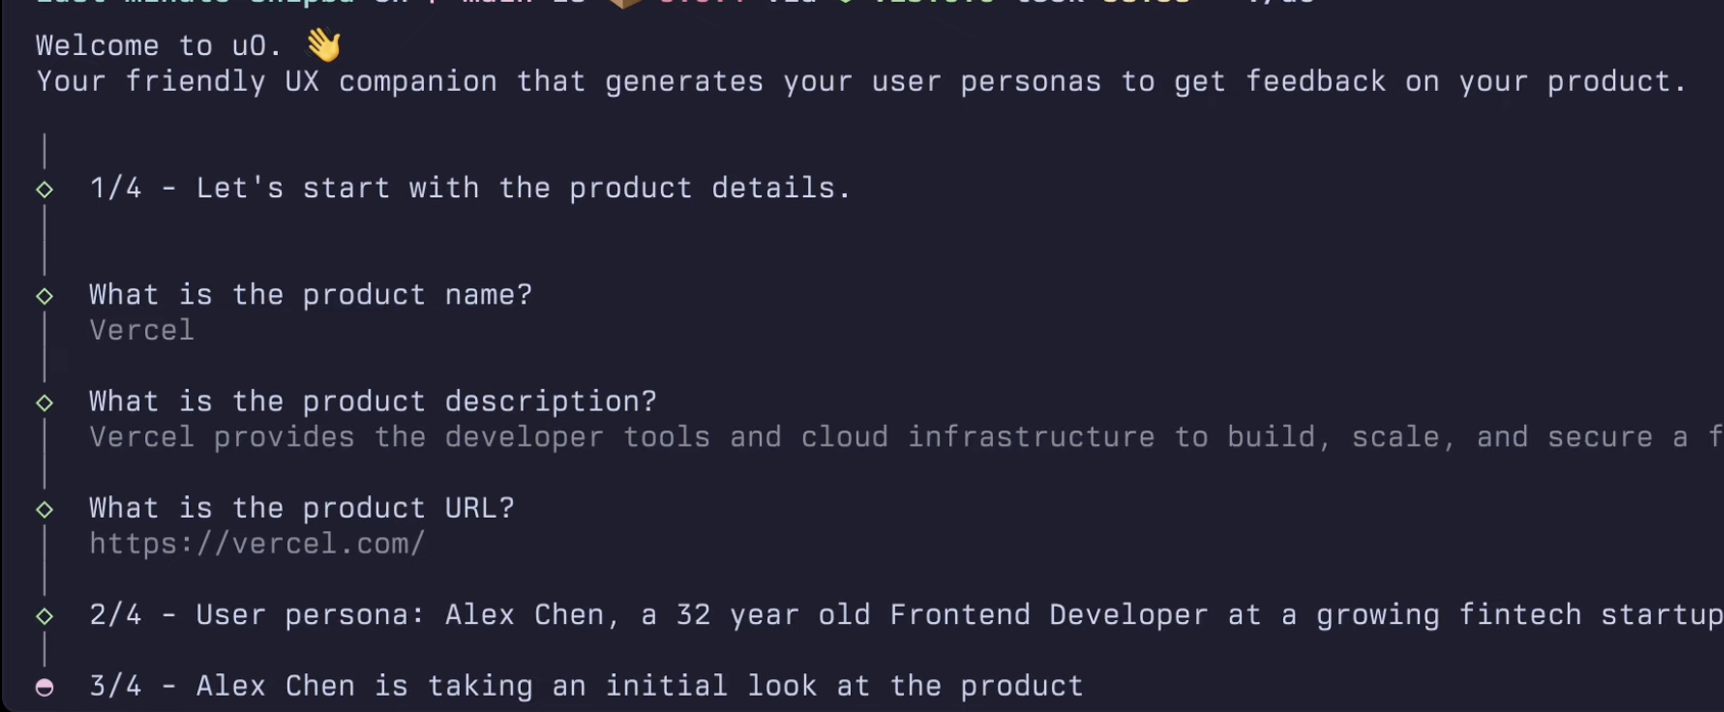Click the '2/4 - User persona: Alex Chen' line
1724x712 pixels.
906,615
